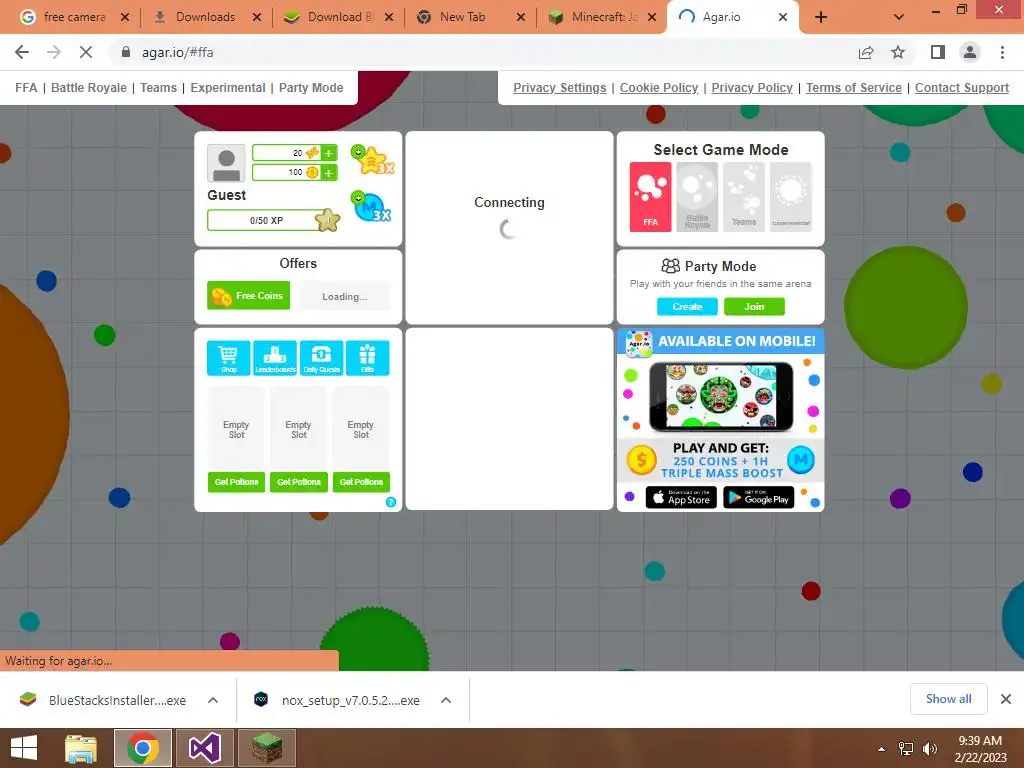Bookmark this page with star icon
Screen dimensions: 1024x768
pyautogui.click(x=898, y=52)
